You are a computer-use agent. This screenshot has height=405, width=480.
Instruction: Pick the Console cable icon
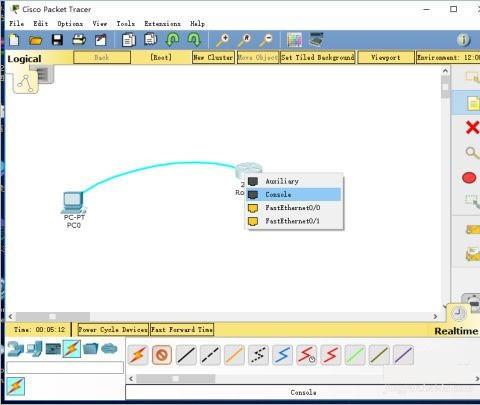[x=162, y=355]
